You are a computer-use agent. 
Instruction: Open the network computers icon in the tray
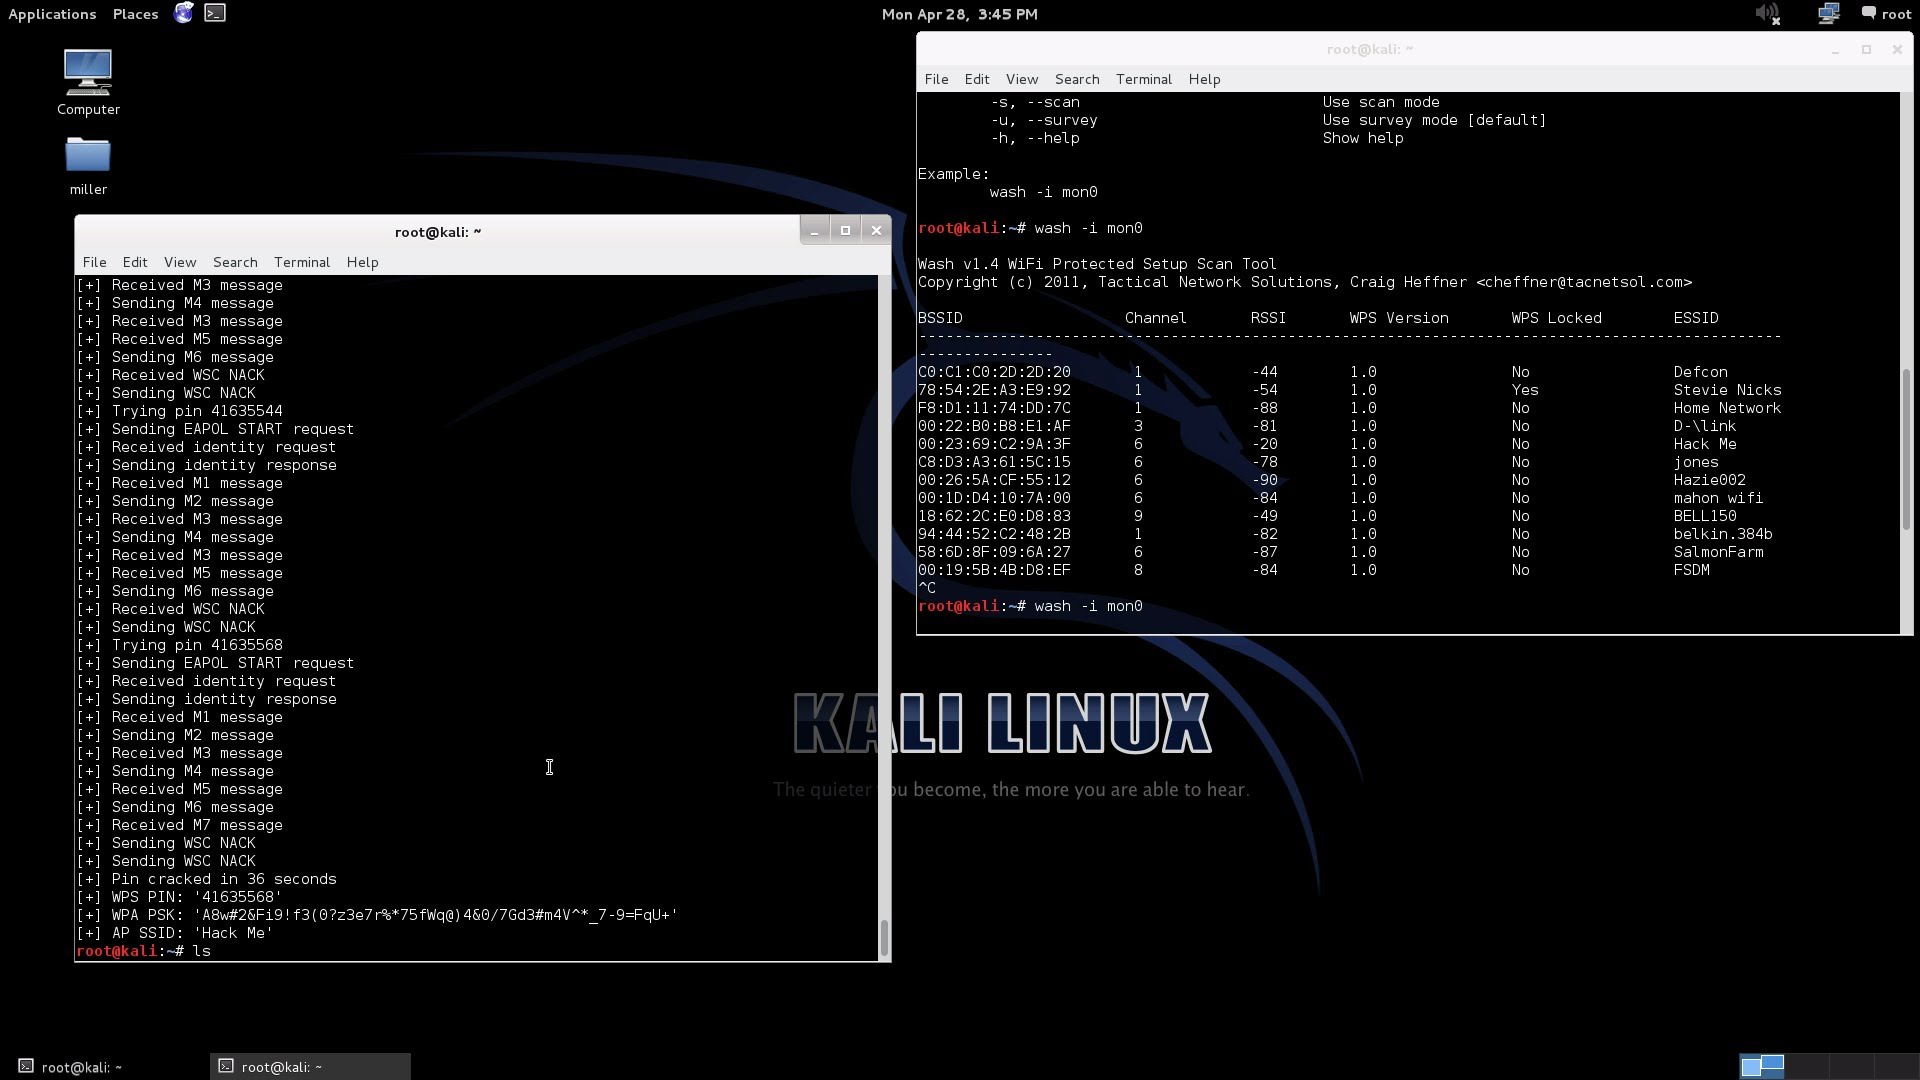(1829, 13)
